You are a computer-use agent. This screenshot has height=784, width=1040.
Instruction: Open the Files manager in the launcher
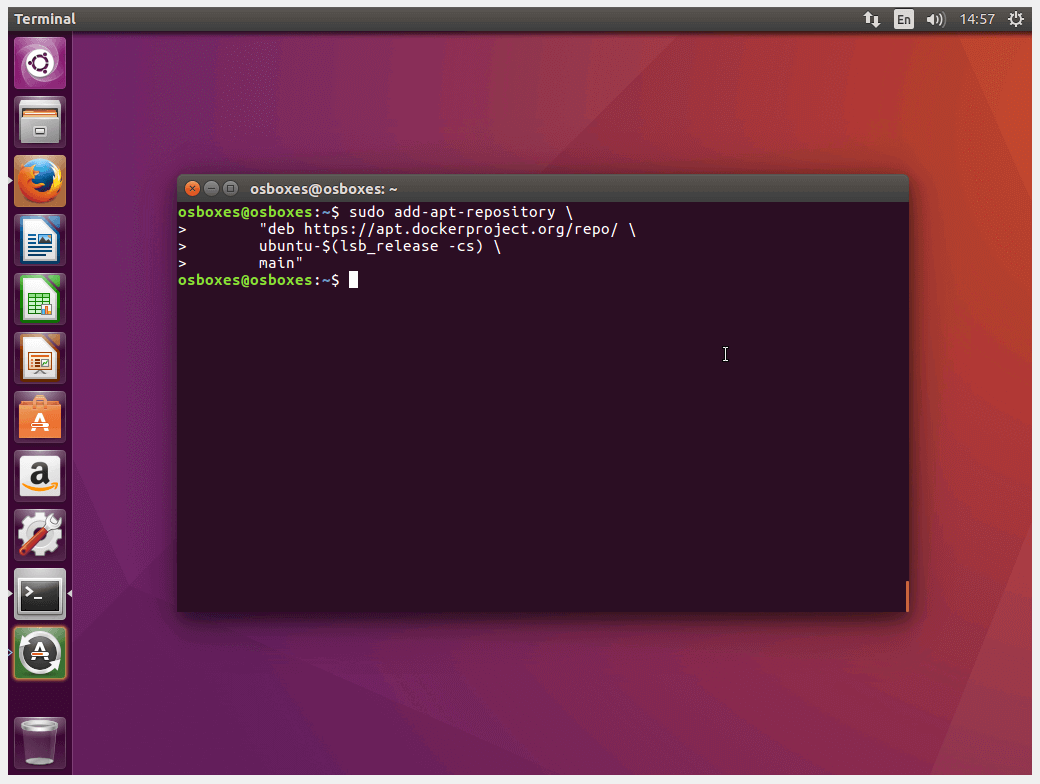pos(40,122)
